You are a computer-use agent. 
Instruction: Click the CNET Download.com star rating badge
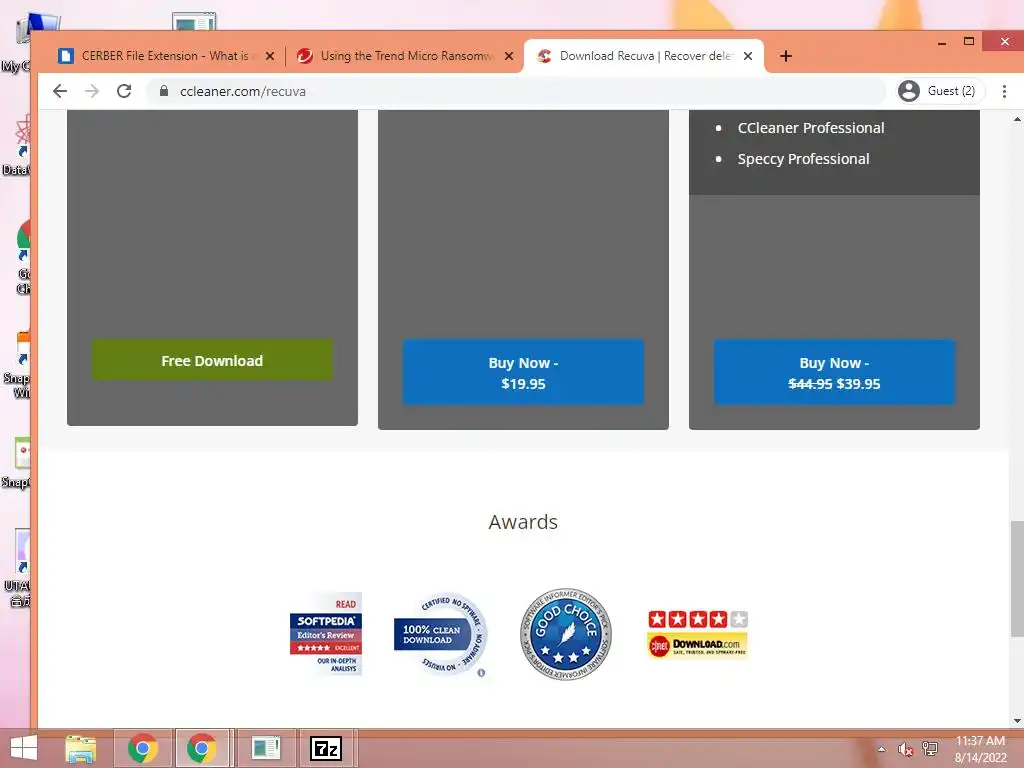pyautogui.click(x=697, y=635)
